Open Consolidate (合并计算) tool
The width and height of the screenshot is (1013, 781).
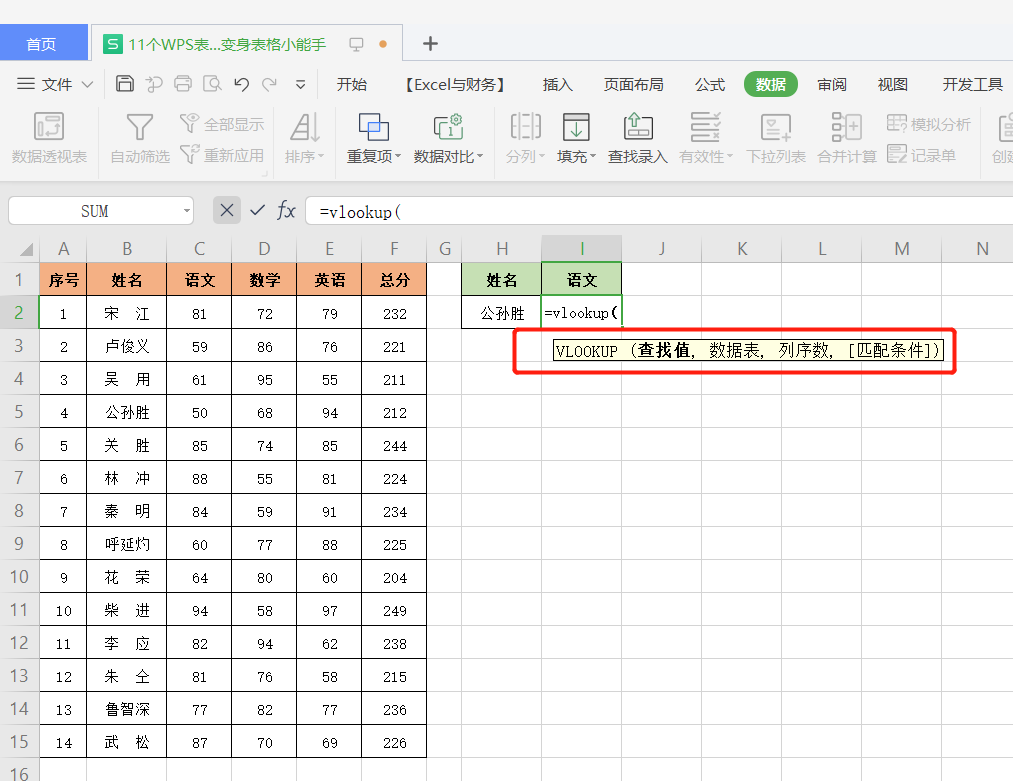click(x=847, y=138)
